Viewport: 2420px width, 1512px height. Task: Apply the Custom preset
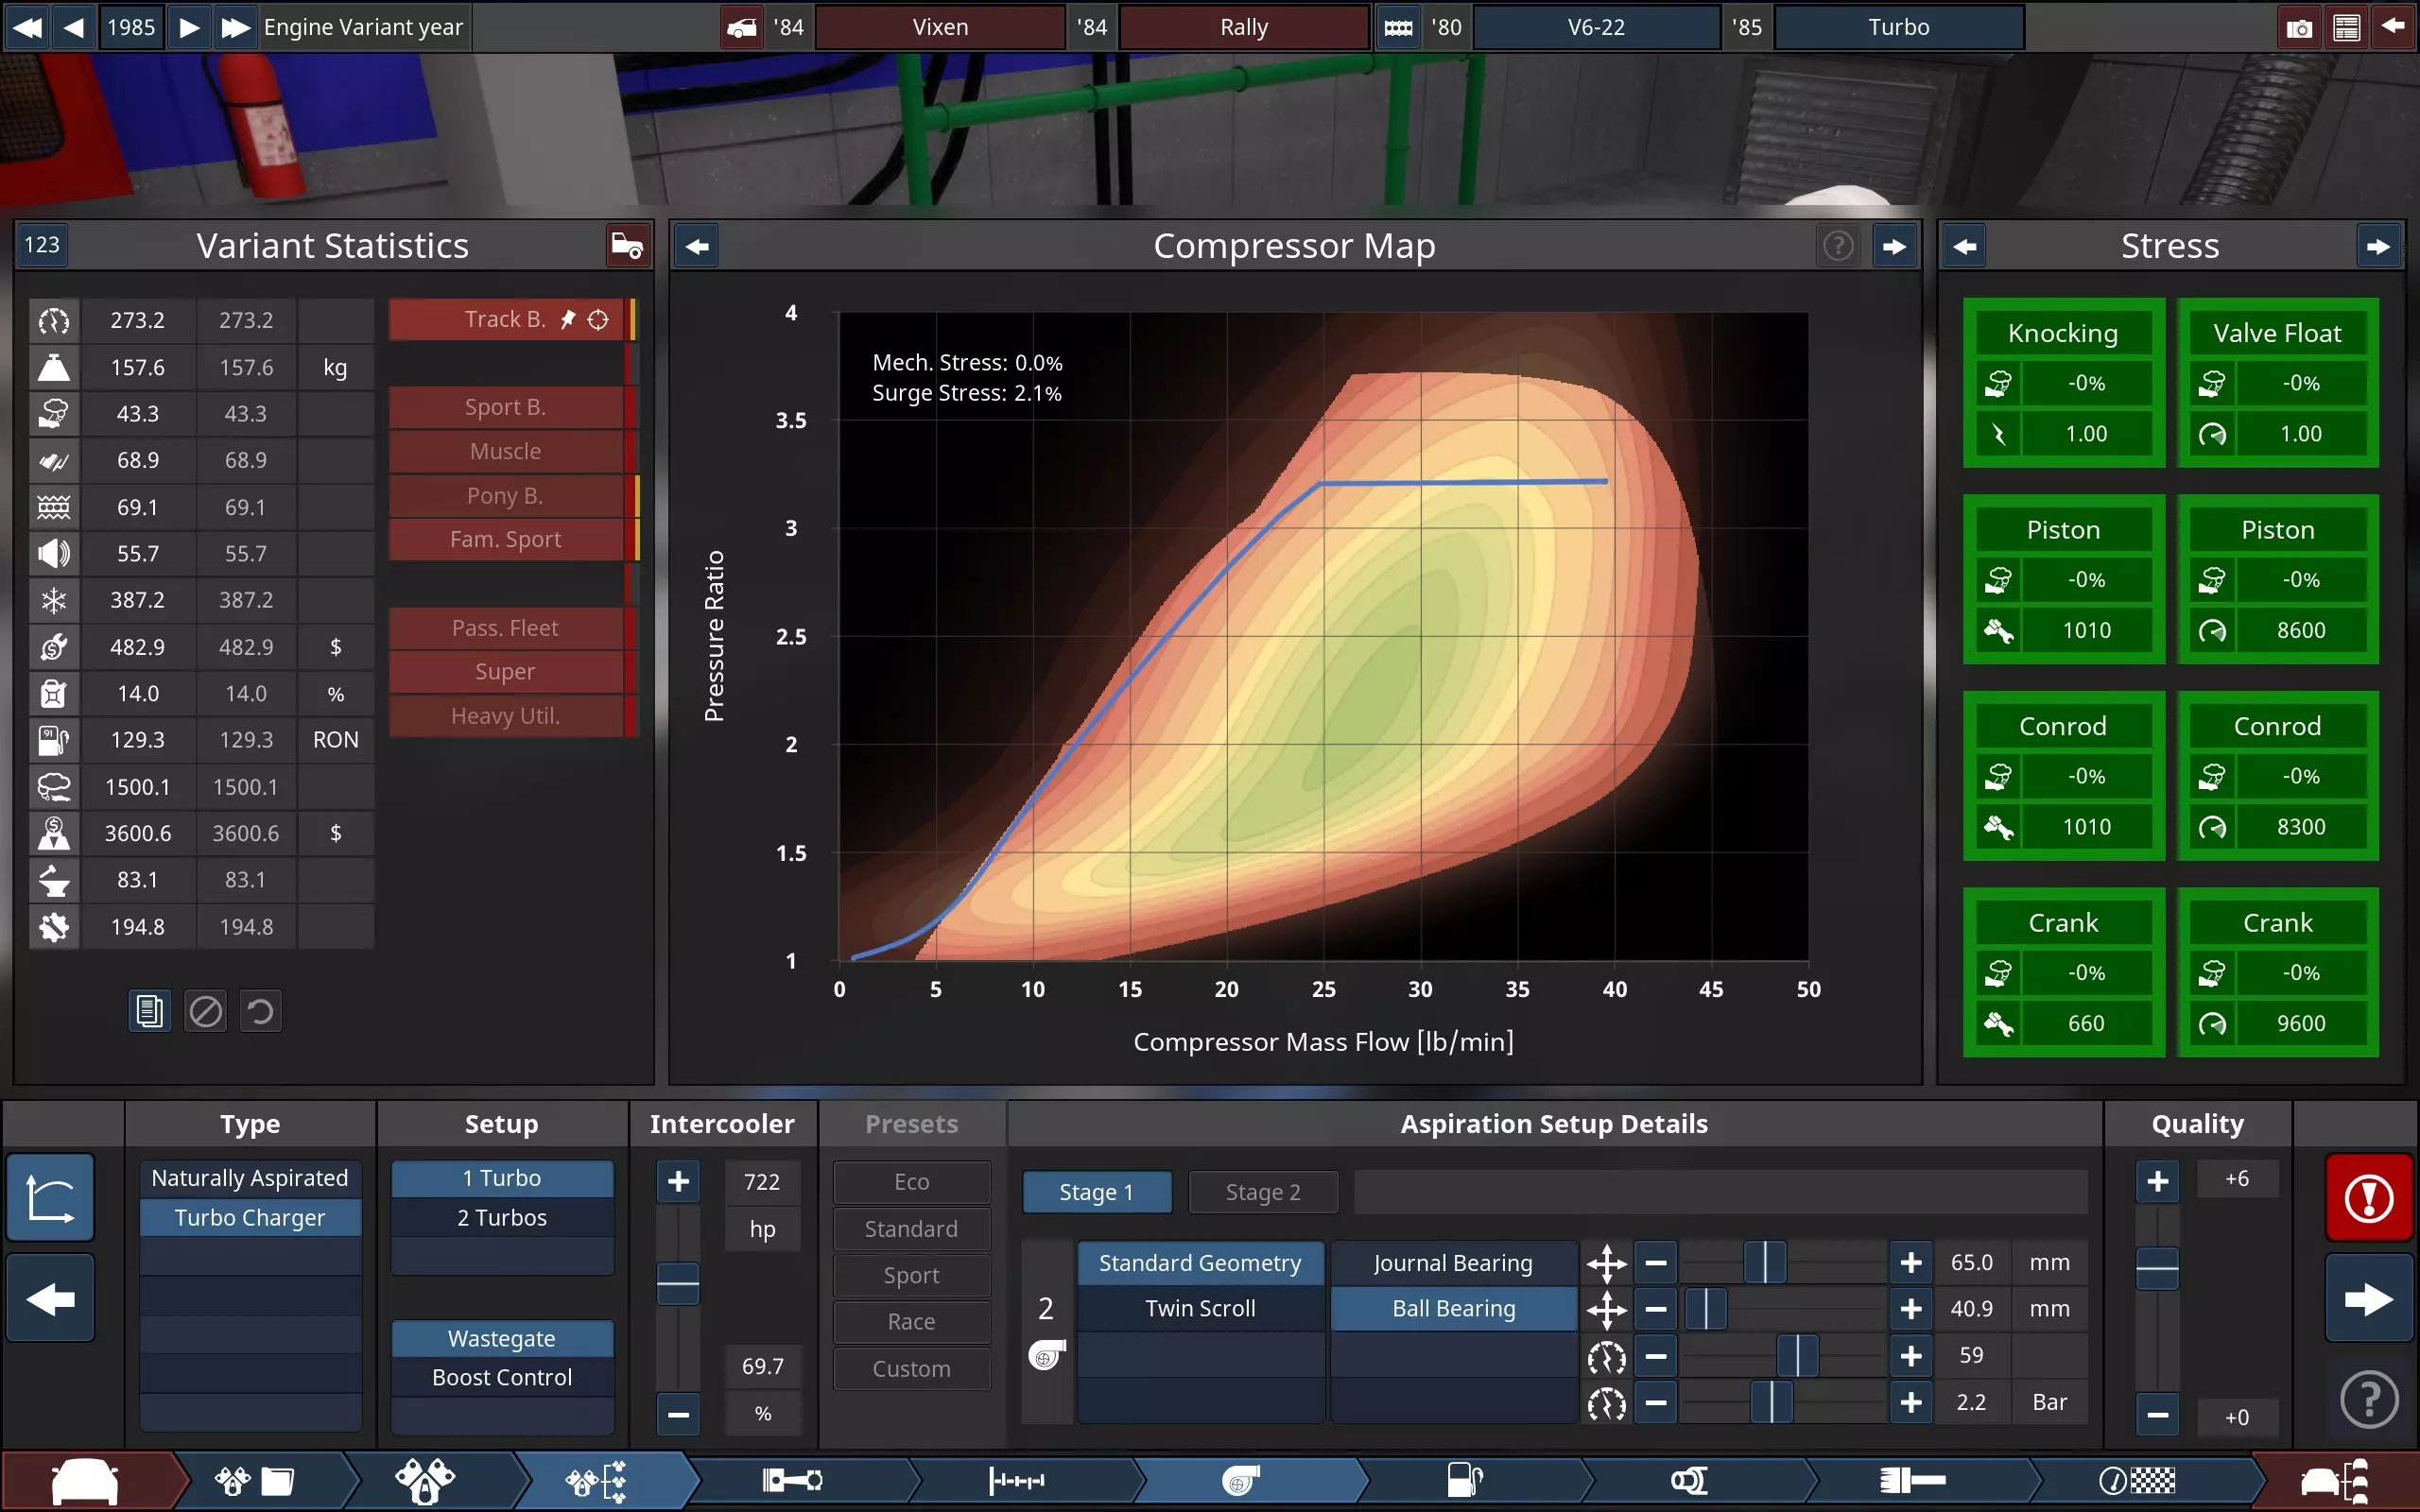tap(912, 1369)
